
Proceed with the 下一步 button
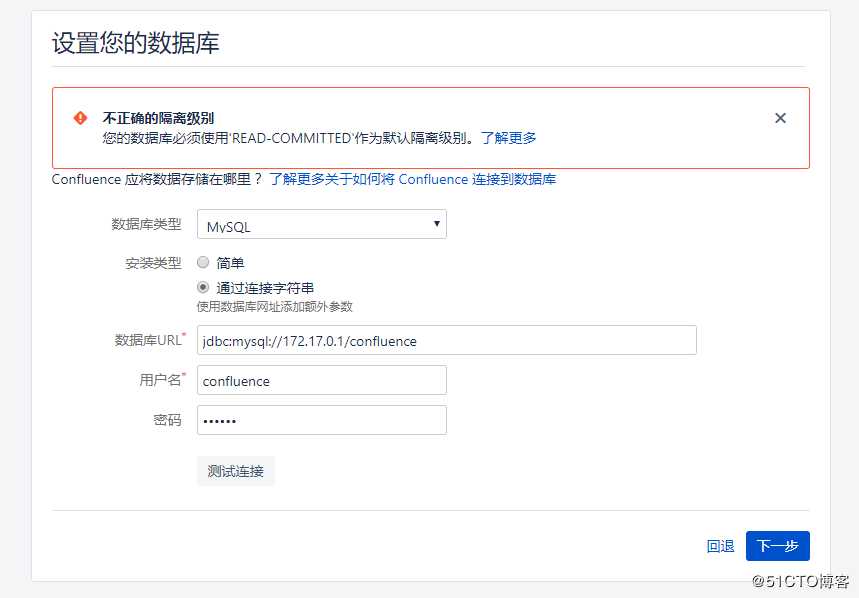click(x=777, y=546)
